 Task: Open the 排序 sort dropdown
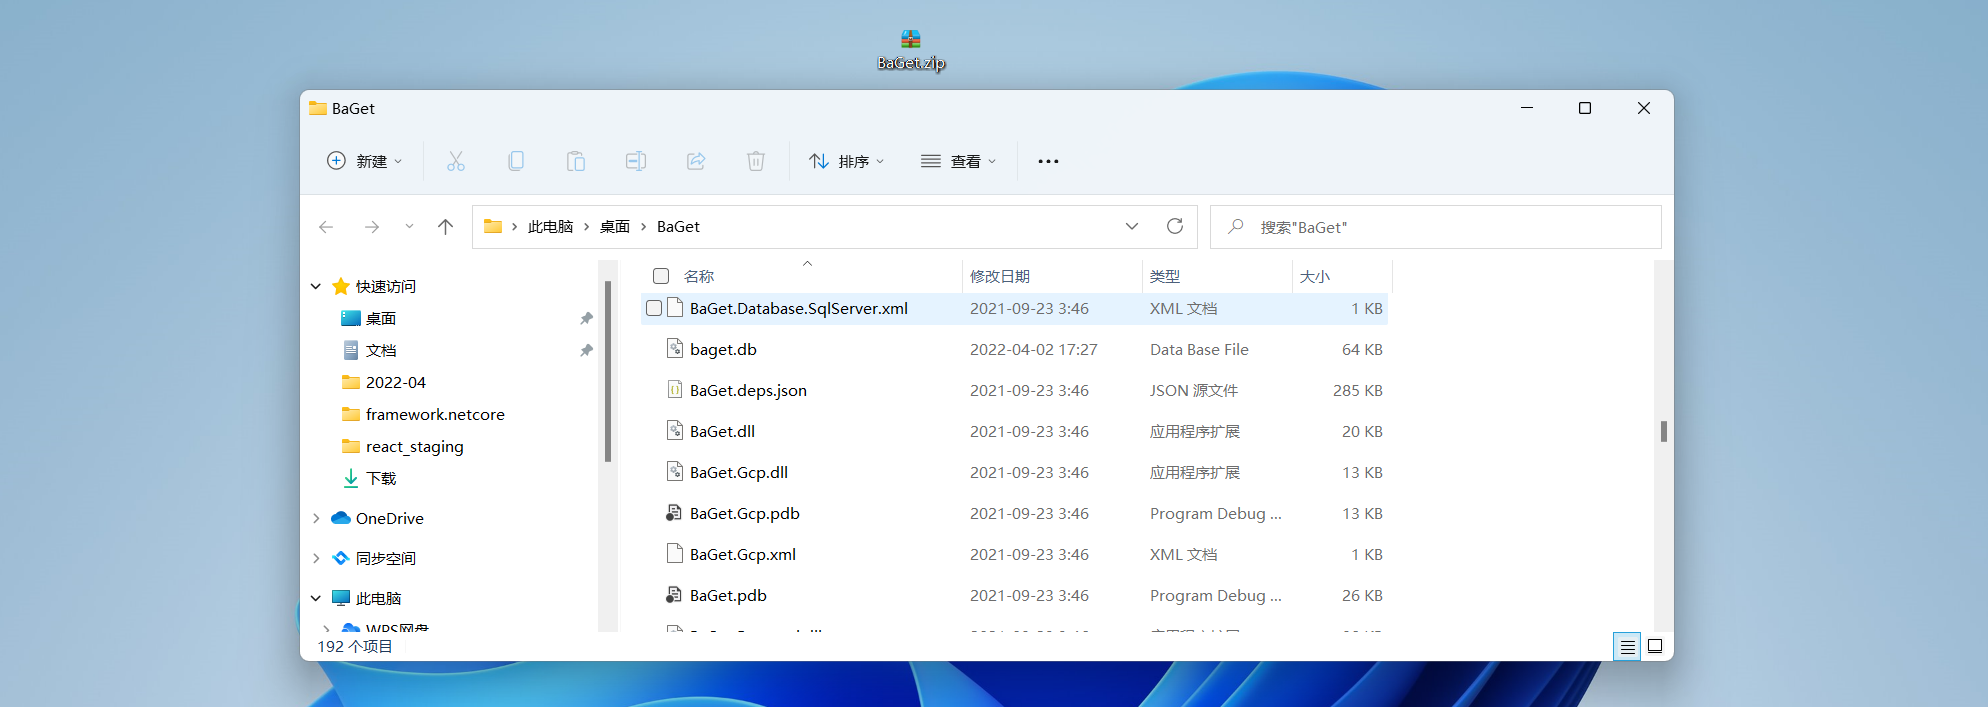coord(847,161)
